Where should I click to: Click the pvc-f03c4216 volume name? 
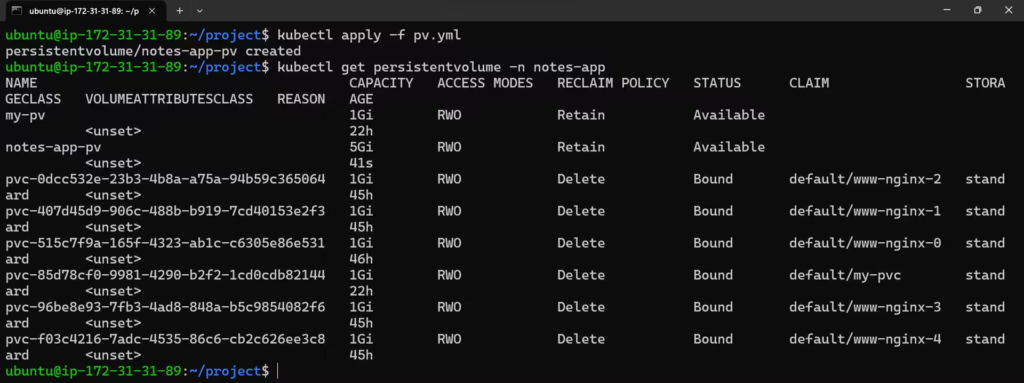(x=165, y=339)
